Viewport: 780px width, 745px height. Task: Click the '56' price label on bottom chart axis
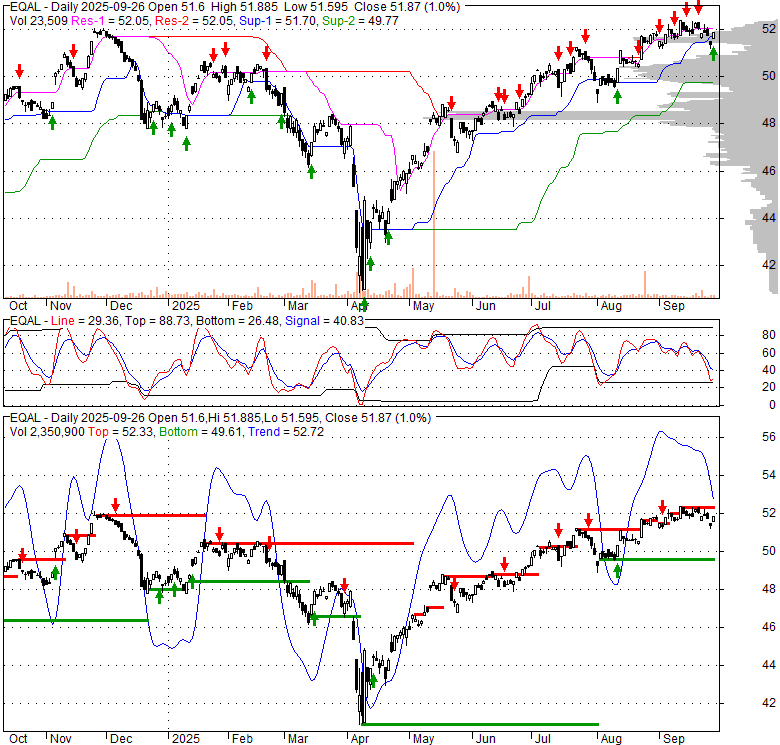pos(769,437)
